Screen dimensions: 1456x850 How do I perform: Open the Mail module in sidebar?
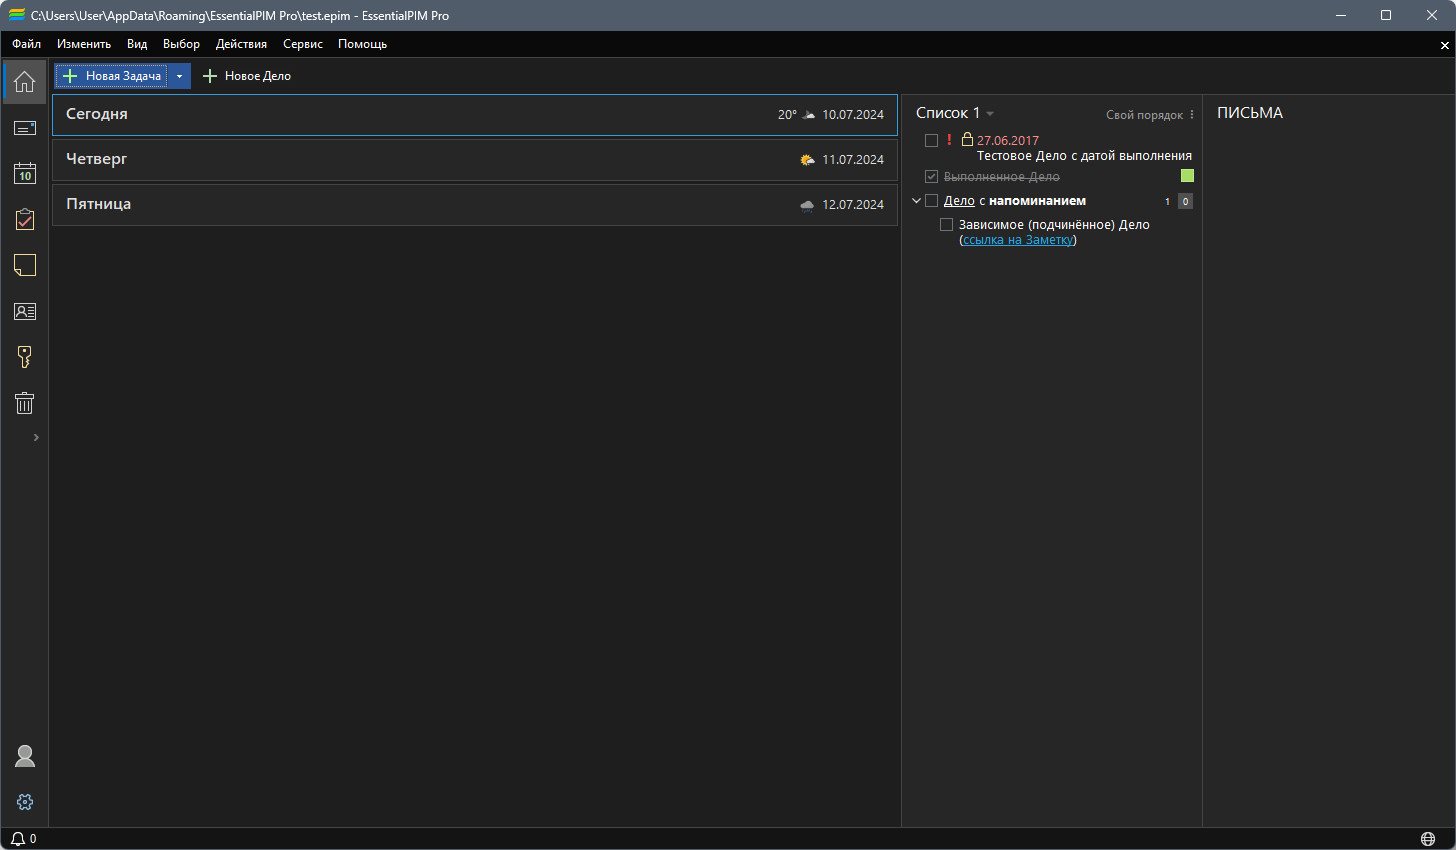tap(25, 128)
